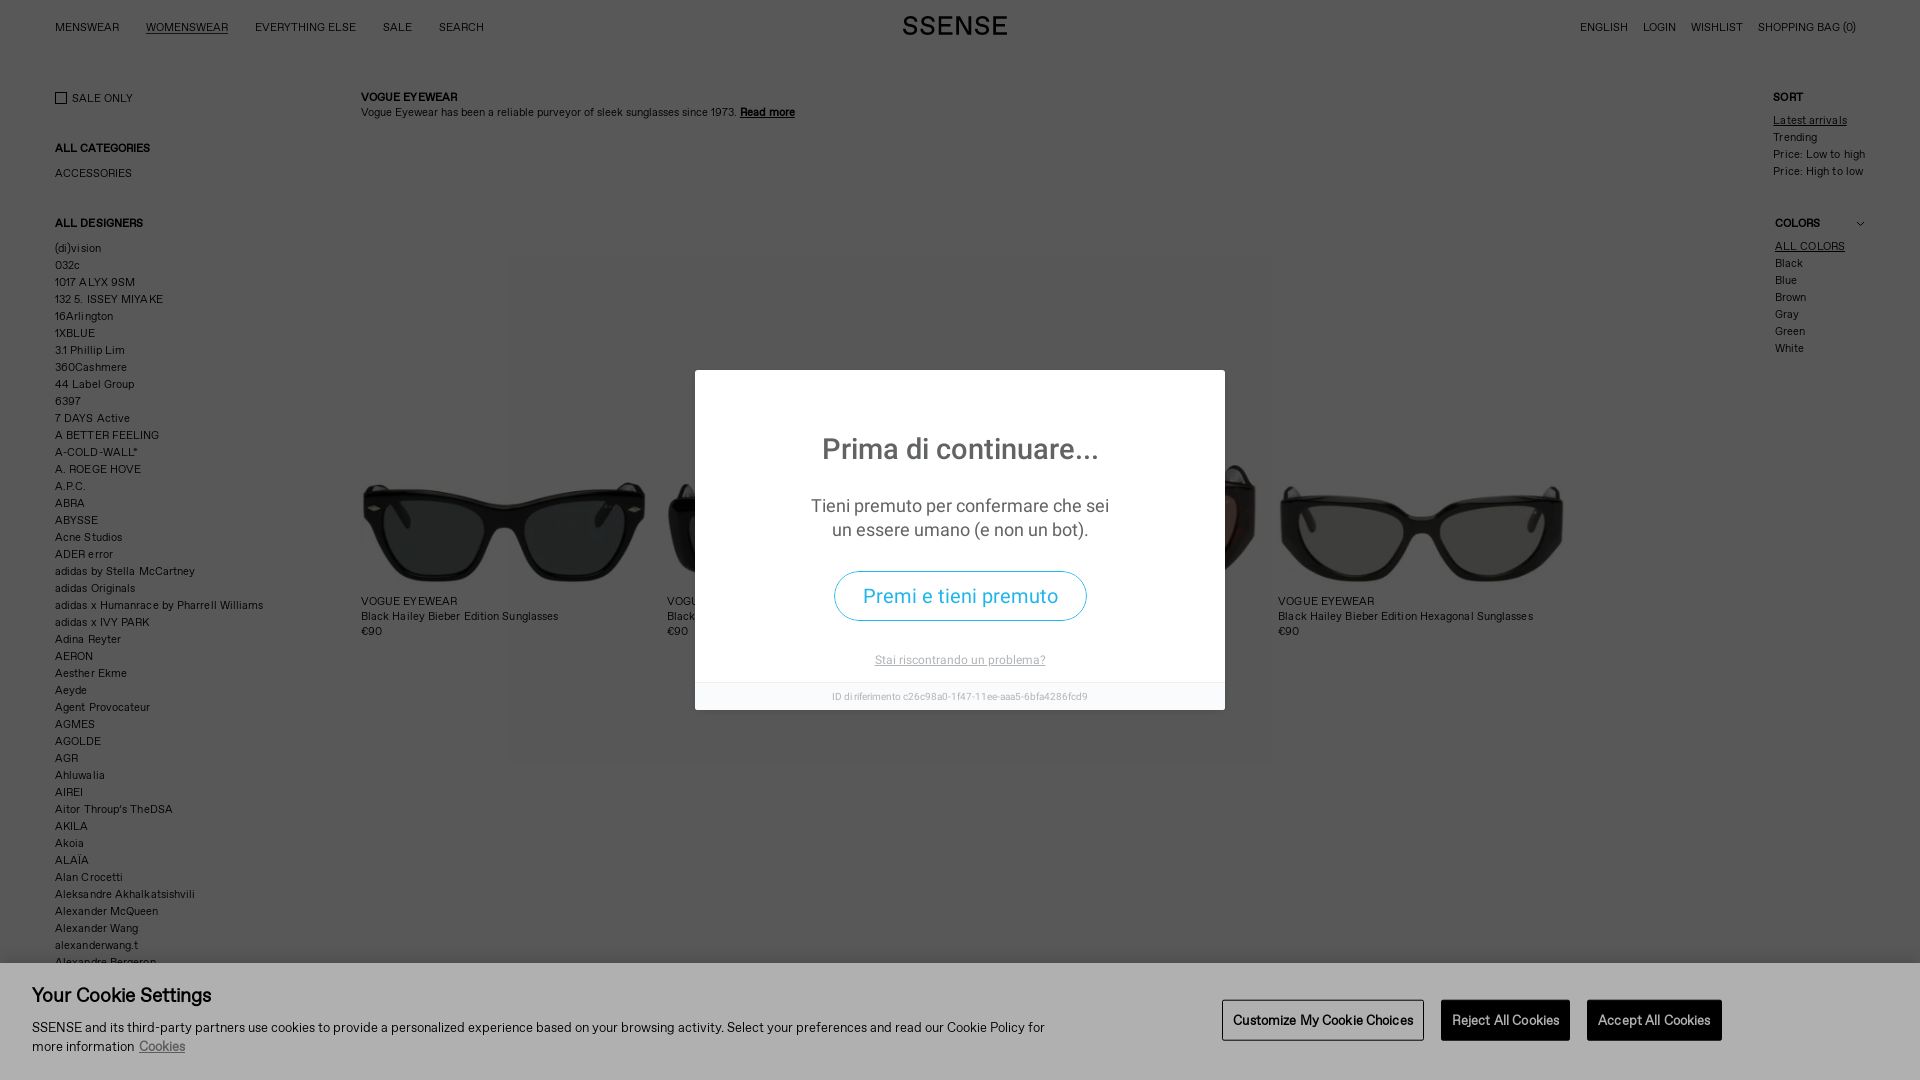Accept All Cookies
This screenshot has width=1920, height=1080.
(x=1654, y=1020)
